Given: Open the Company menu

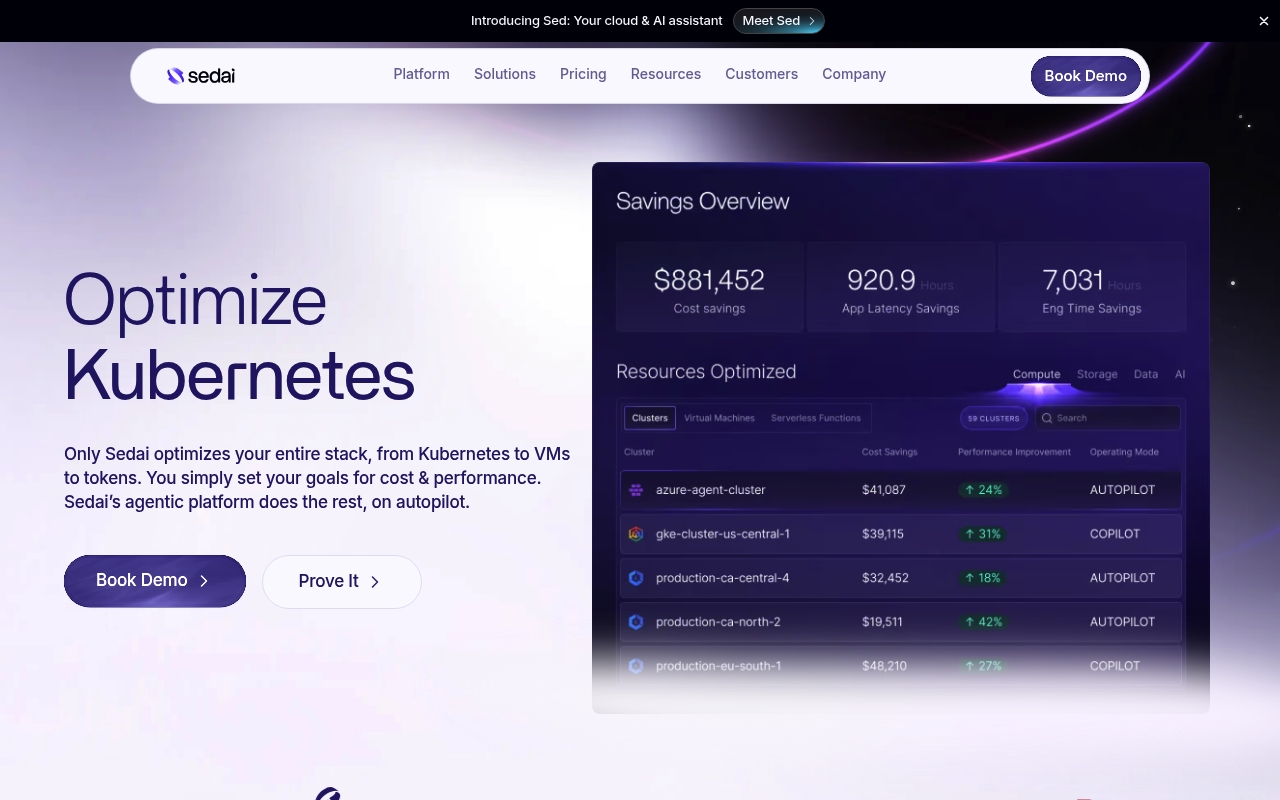Looking at the screenshot, I should (854, 74).
